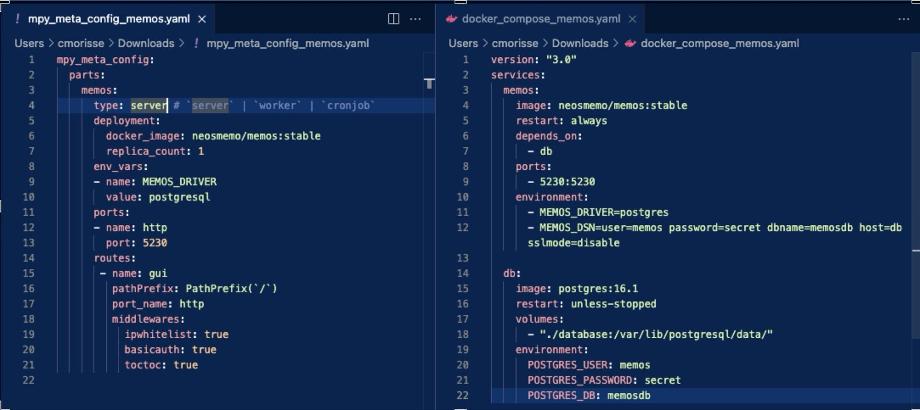This screenshot has width=920, height=410.
Task: Open cmorisse breadcrumb in left editor
Action: point(81,43)
